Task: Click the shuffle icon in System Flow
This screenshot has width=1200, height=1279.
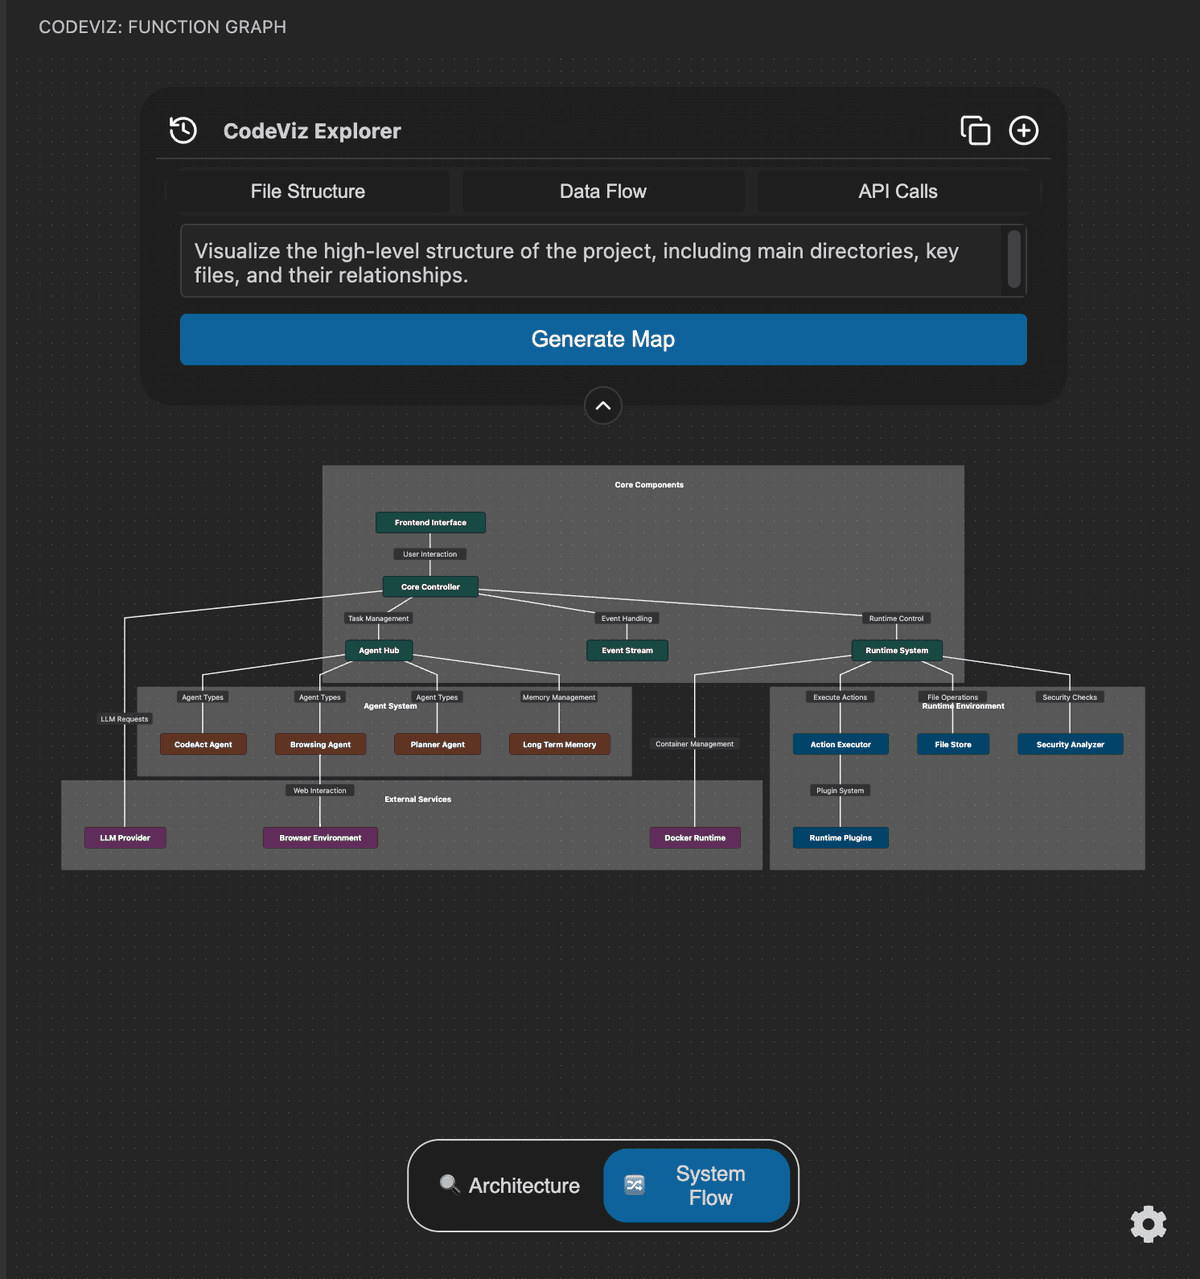Action: [635, 1185]
